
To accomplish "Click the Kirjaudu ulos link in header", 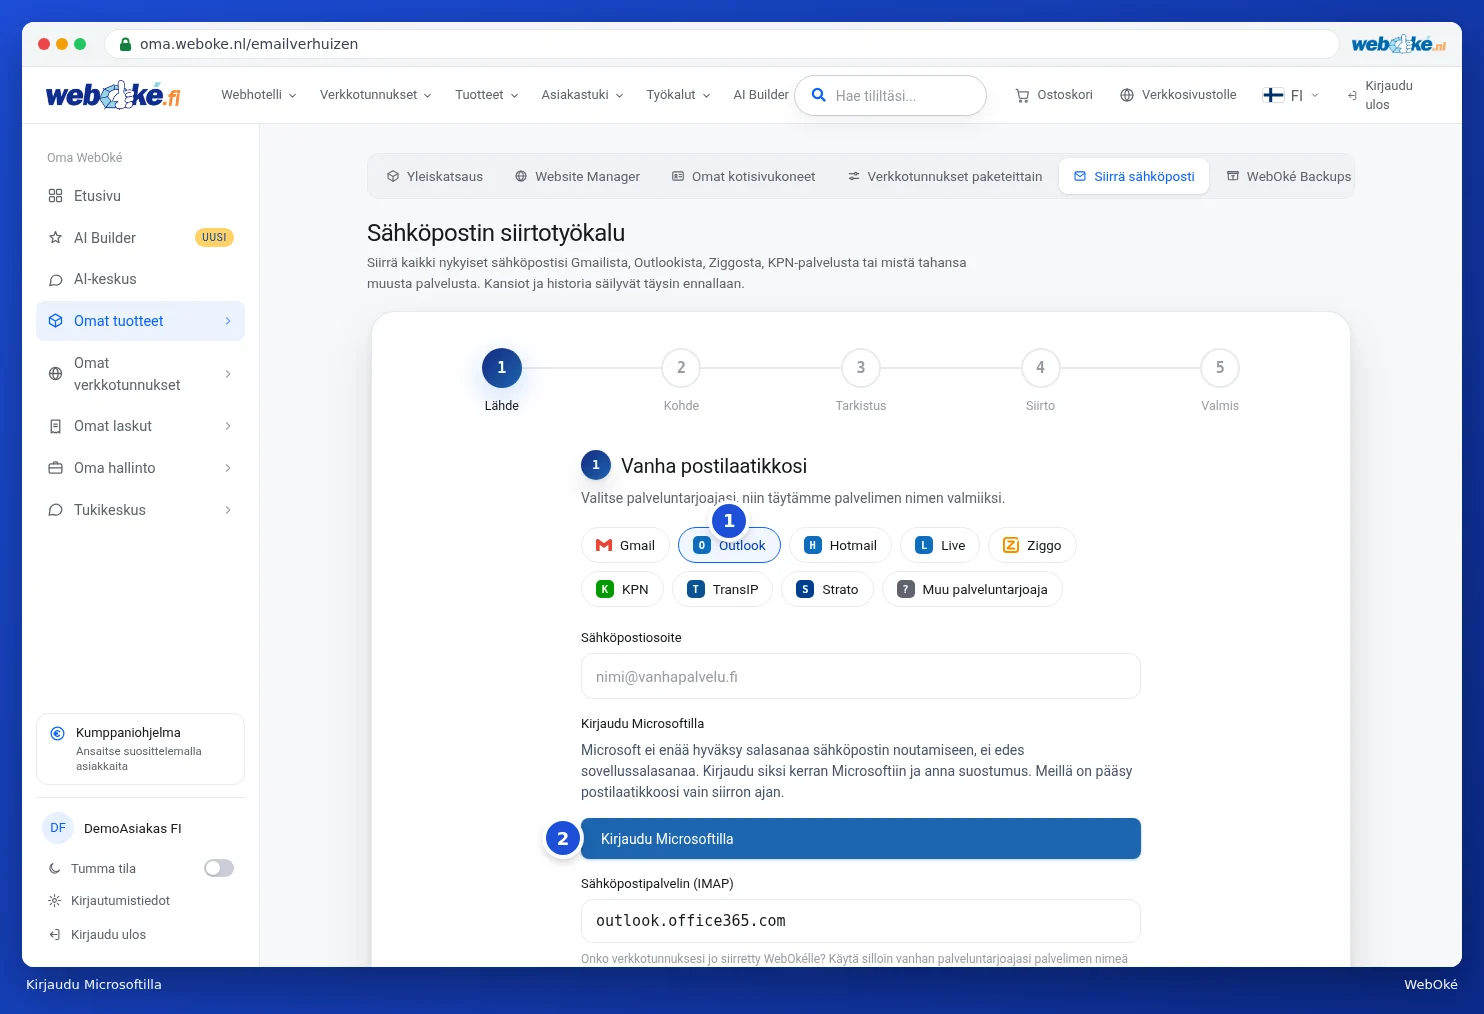I will (1380, 95).
